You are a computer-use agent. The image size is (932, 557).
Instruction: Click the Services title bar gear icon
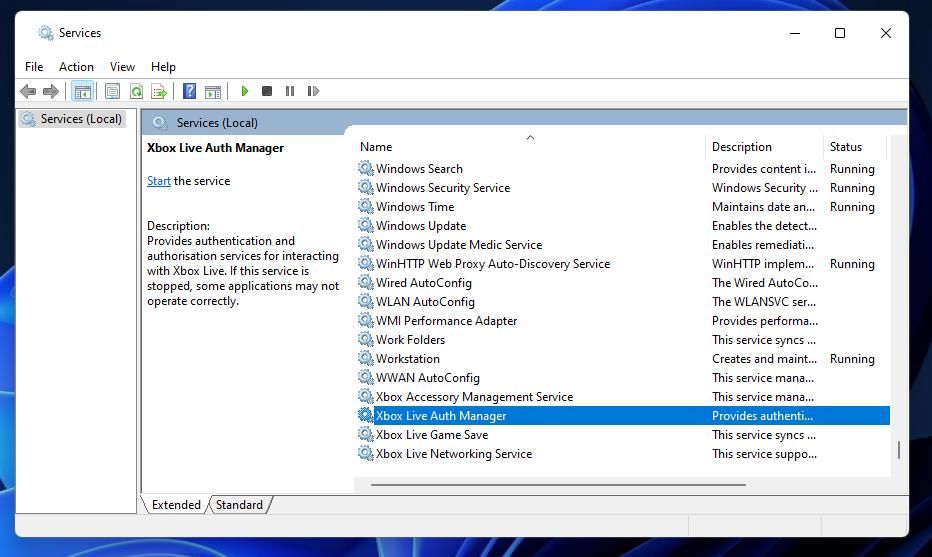point(45,33)
